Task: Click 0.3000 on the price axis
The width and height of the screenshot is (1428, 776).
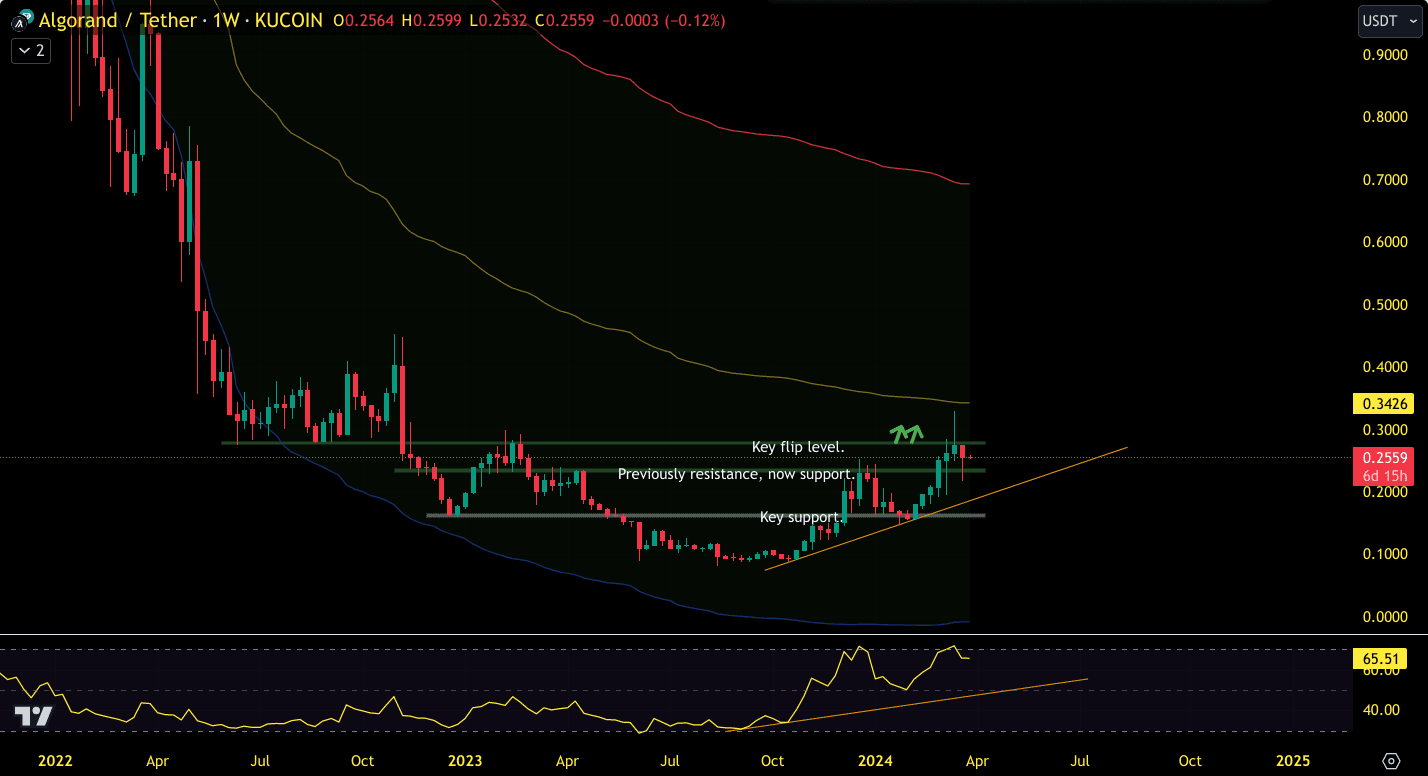Action: click(x=1384, y=430)
